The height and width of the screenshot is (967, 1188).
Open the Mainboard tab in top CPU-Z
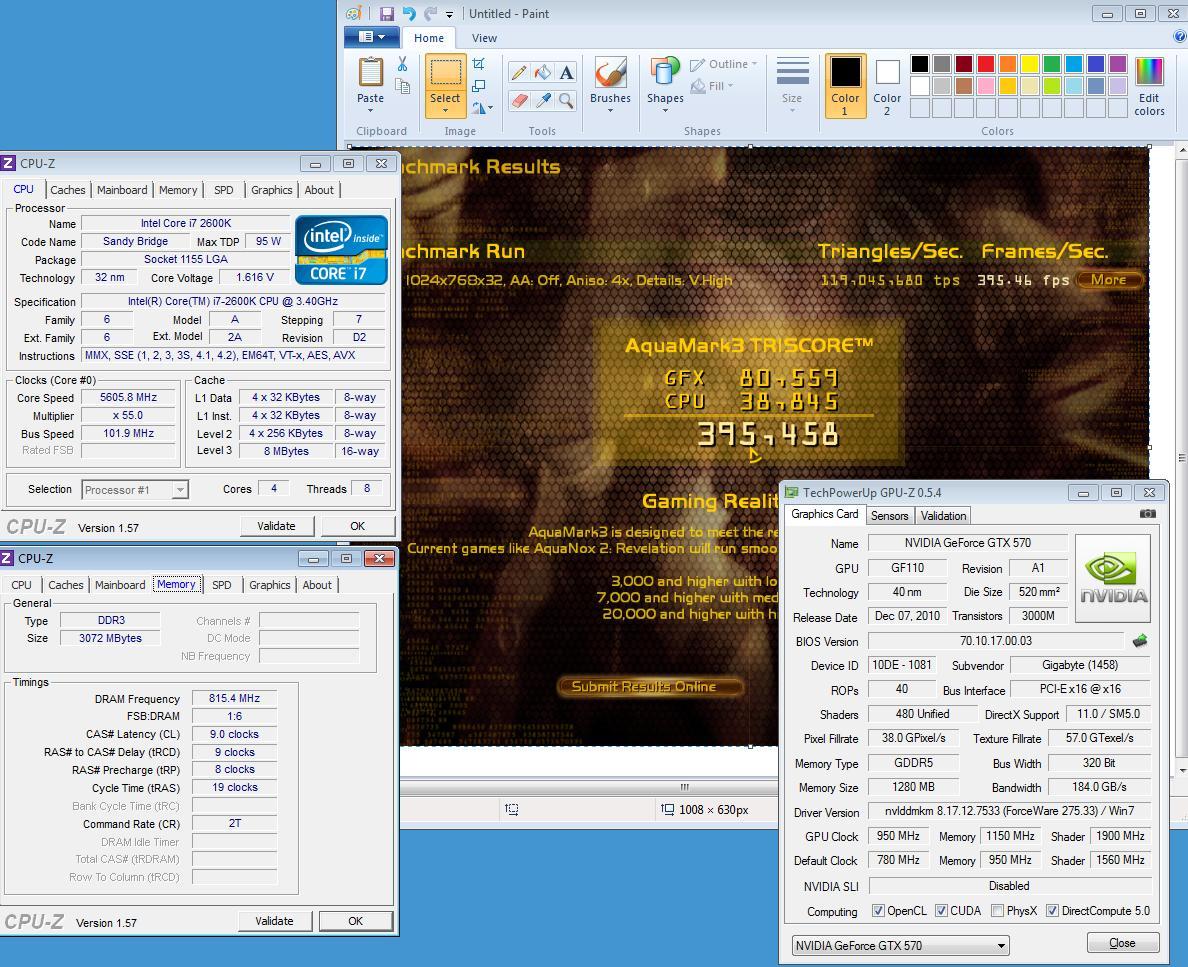122,190
